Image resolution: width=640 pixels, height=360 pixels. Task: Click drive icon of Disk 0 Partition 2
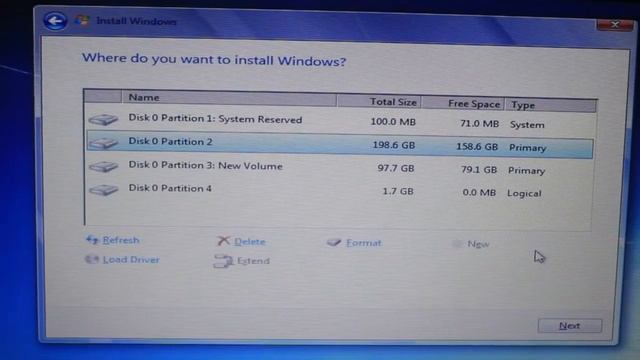[103, 143]
